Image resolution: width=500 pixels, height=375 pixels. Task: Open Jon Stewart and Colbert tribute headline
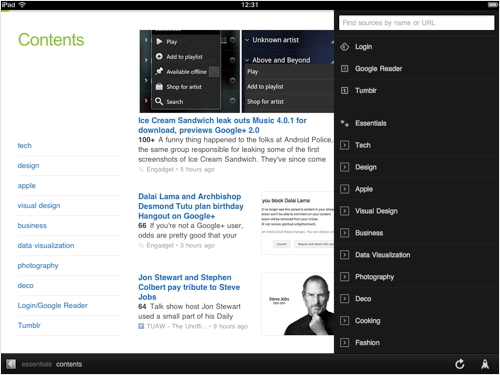pos(189,287)
